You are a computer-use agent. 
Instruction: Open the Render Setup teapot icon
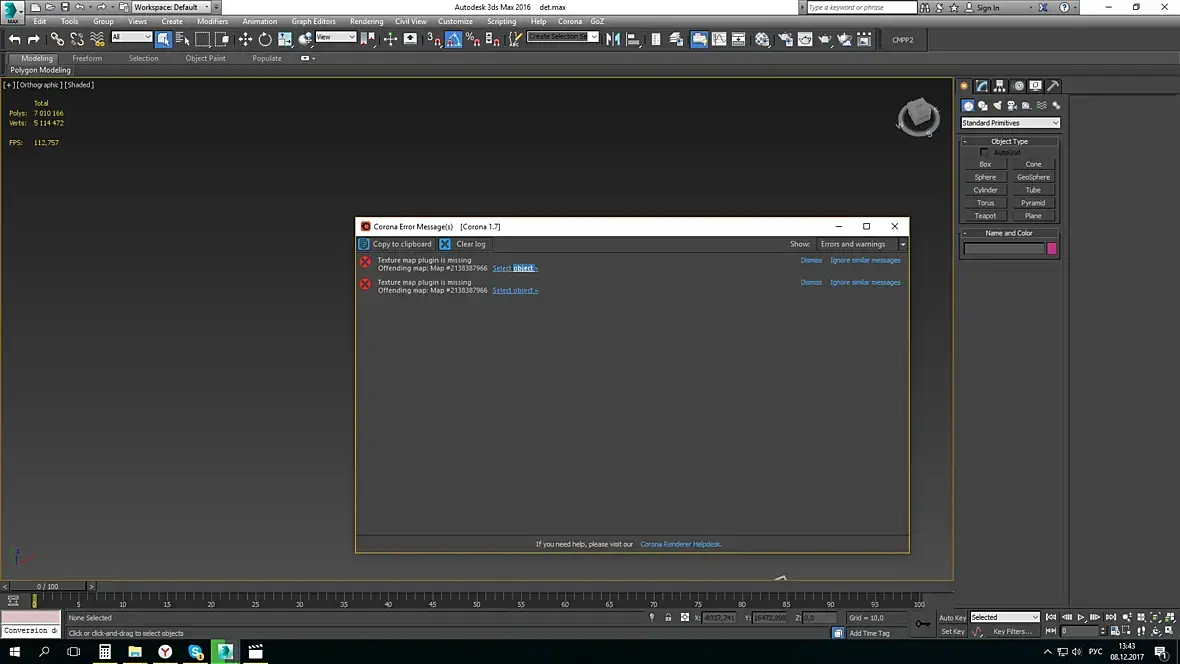(786, 39)
